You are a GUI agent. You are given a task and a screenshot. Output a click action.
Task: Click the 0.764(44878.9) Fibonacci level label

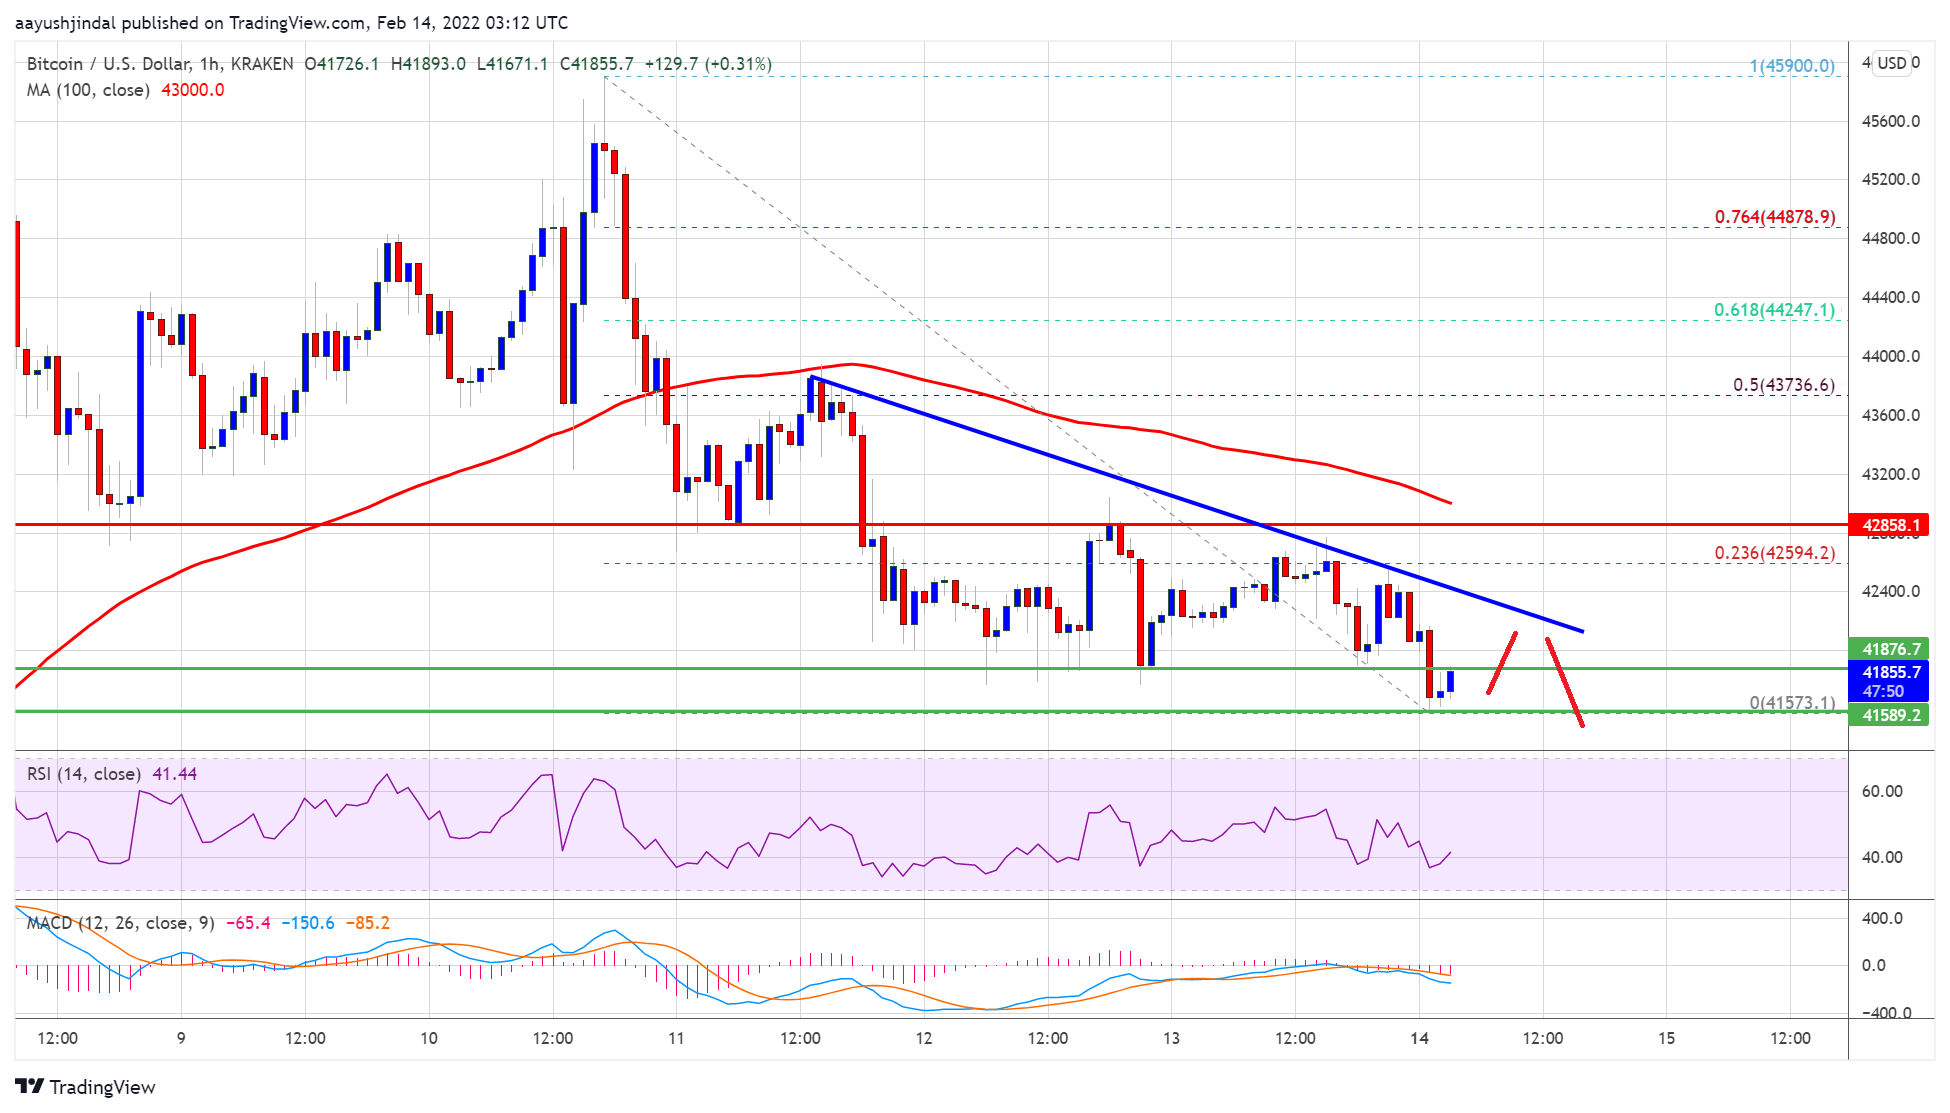coord(1774,217)
